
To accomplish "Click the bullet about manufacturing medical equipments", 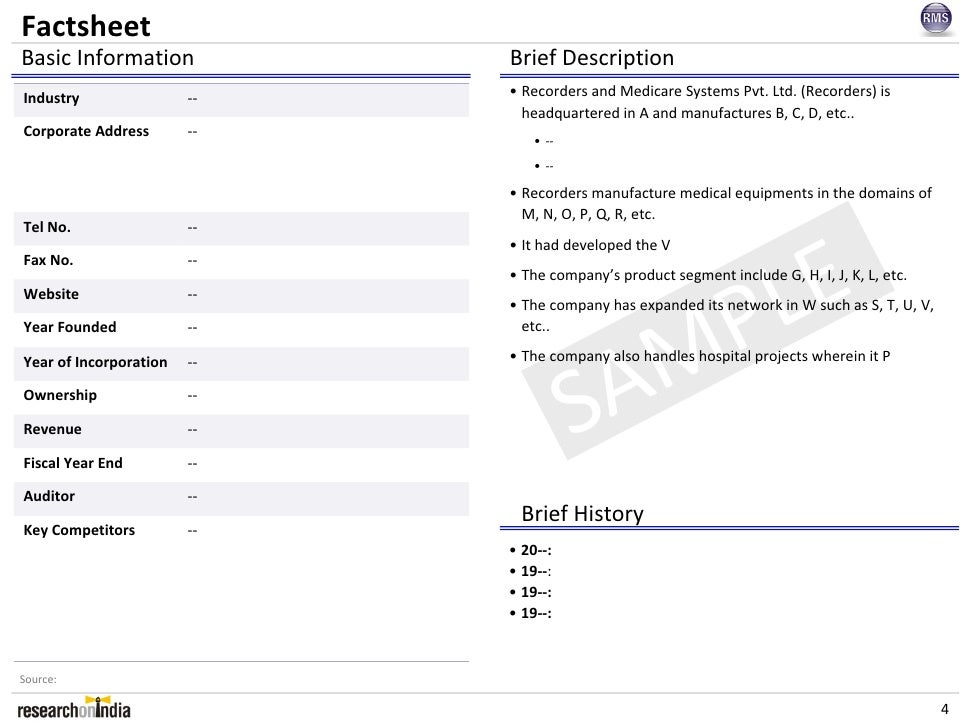I will pyautogui.click(x=720, y=204).
